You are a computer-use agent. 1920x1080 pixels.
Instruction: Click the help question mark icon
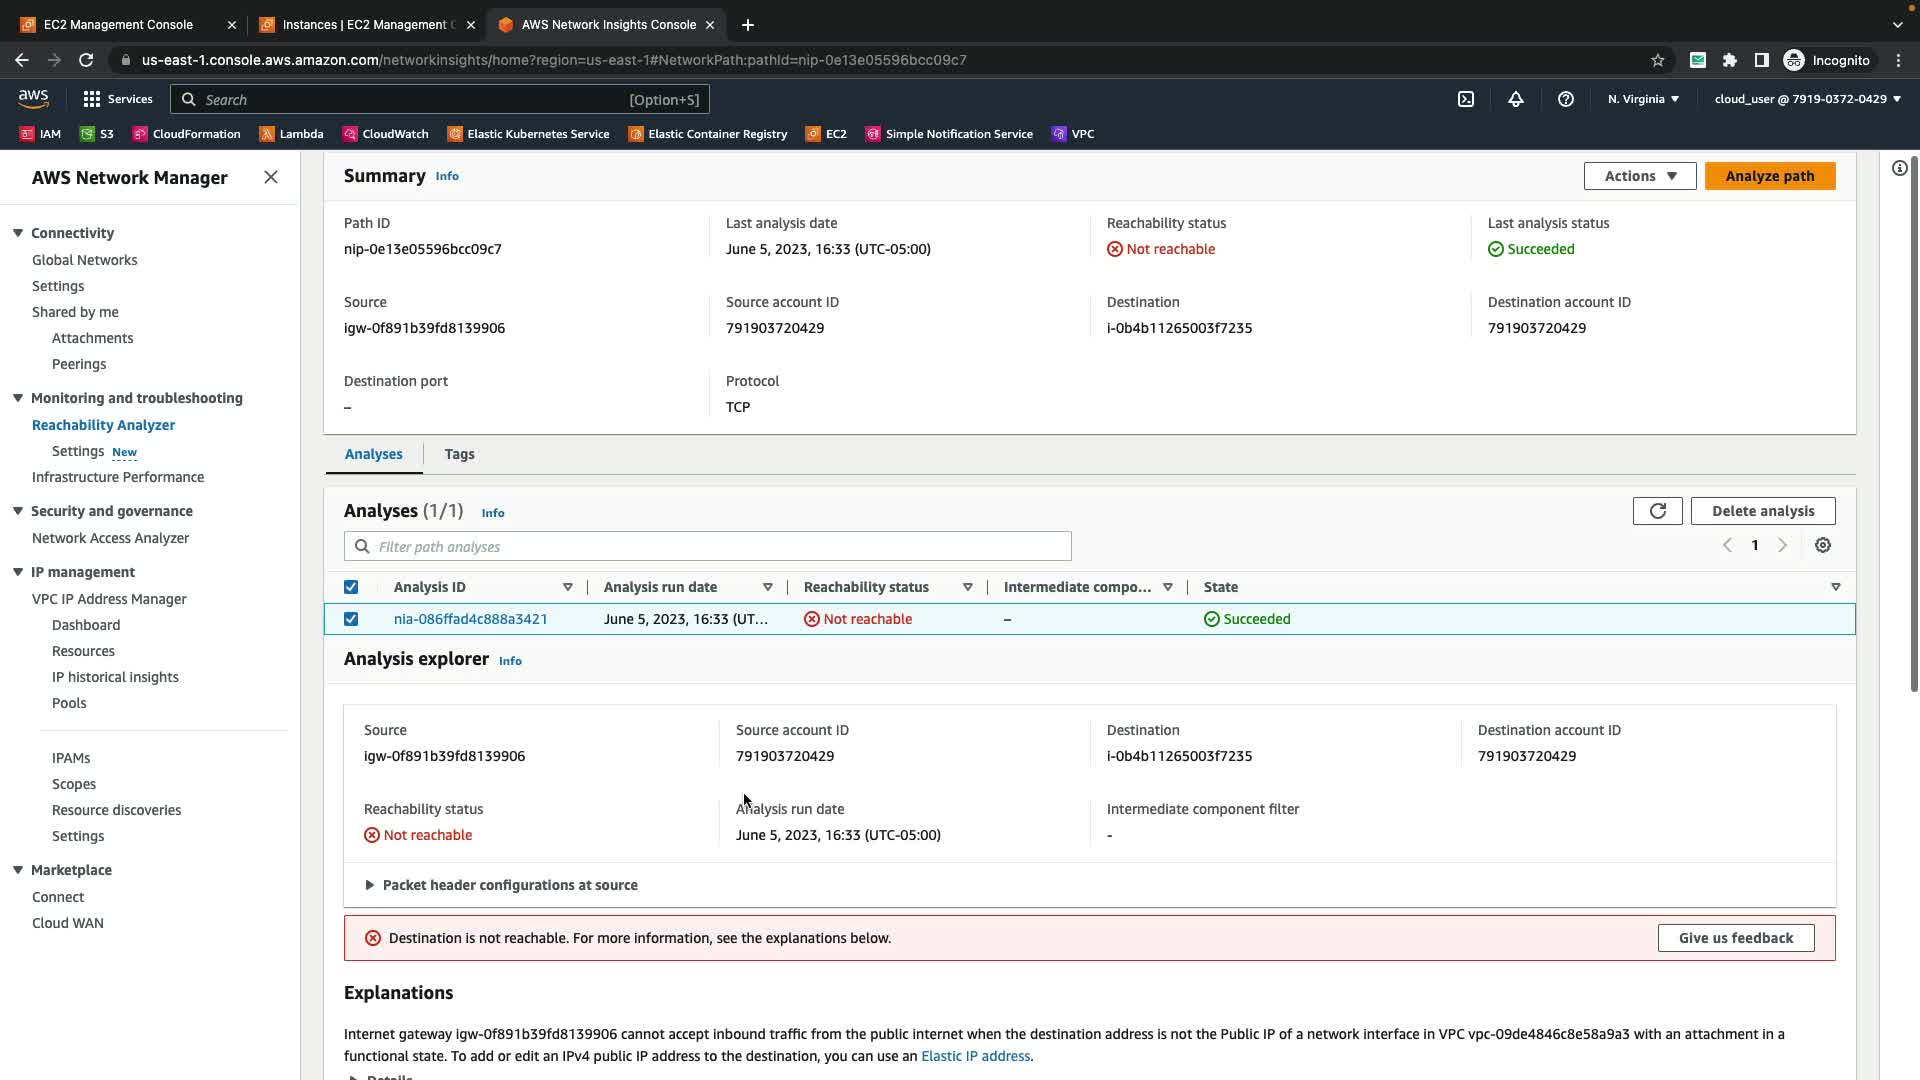[1566, 99]
